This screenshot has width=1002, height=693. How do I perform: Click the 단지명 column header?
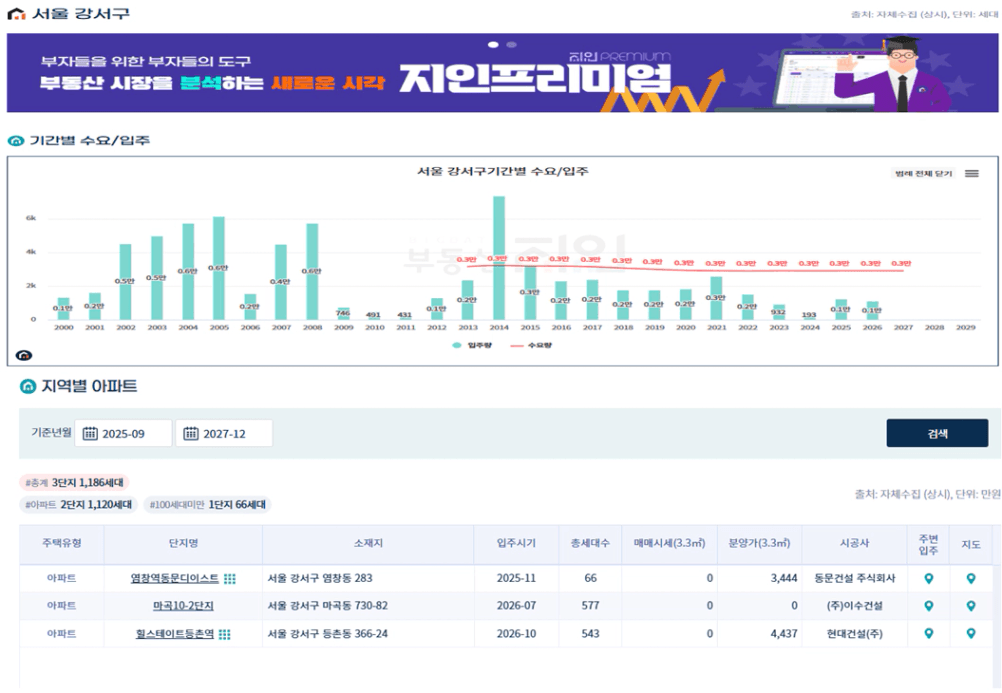coord(183,543)
